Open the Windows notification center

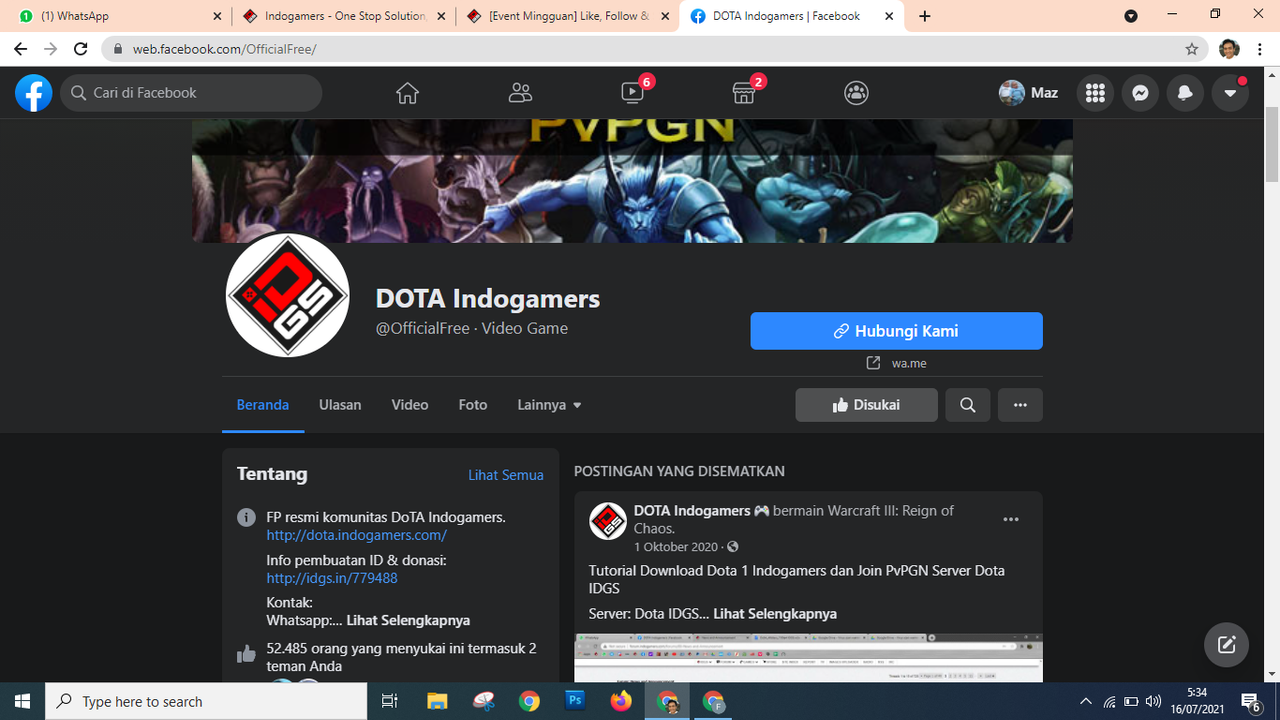point(1251,701)
